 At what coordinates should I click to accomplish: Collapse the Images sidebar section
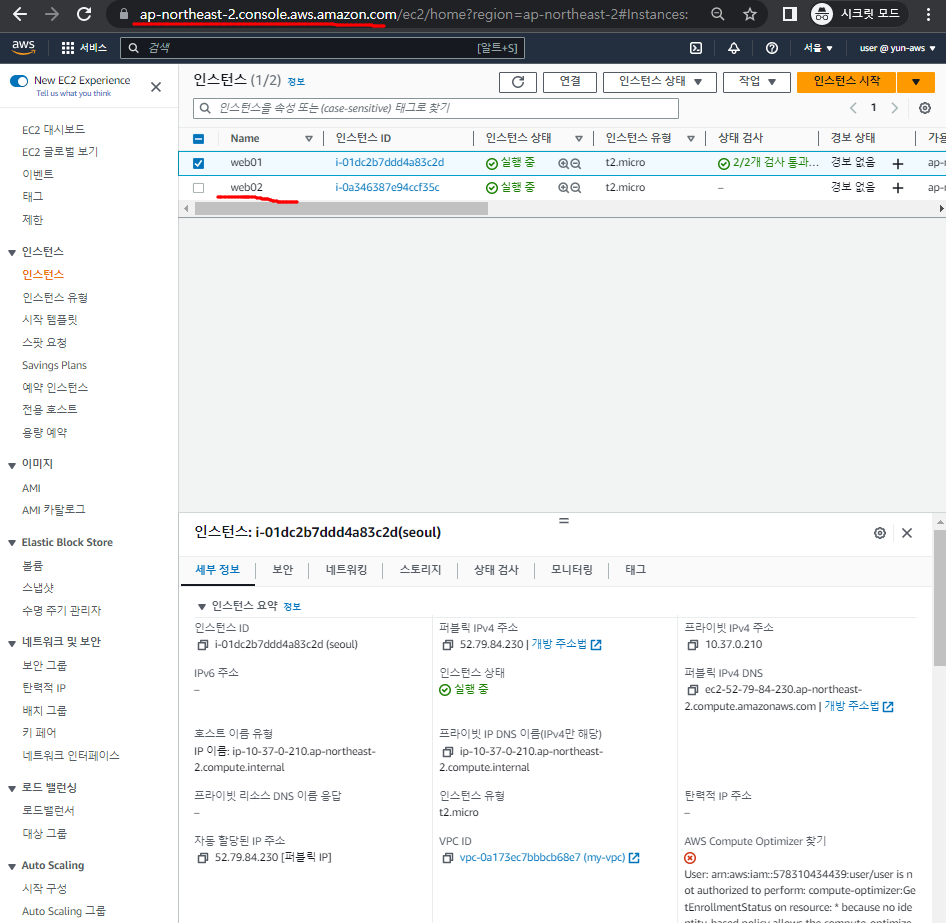click(x=11, y=465)
